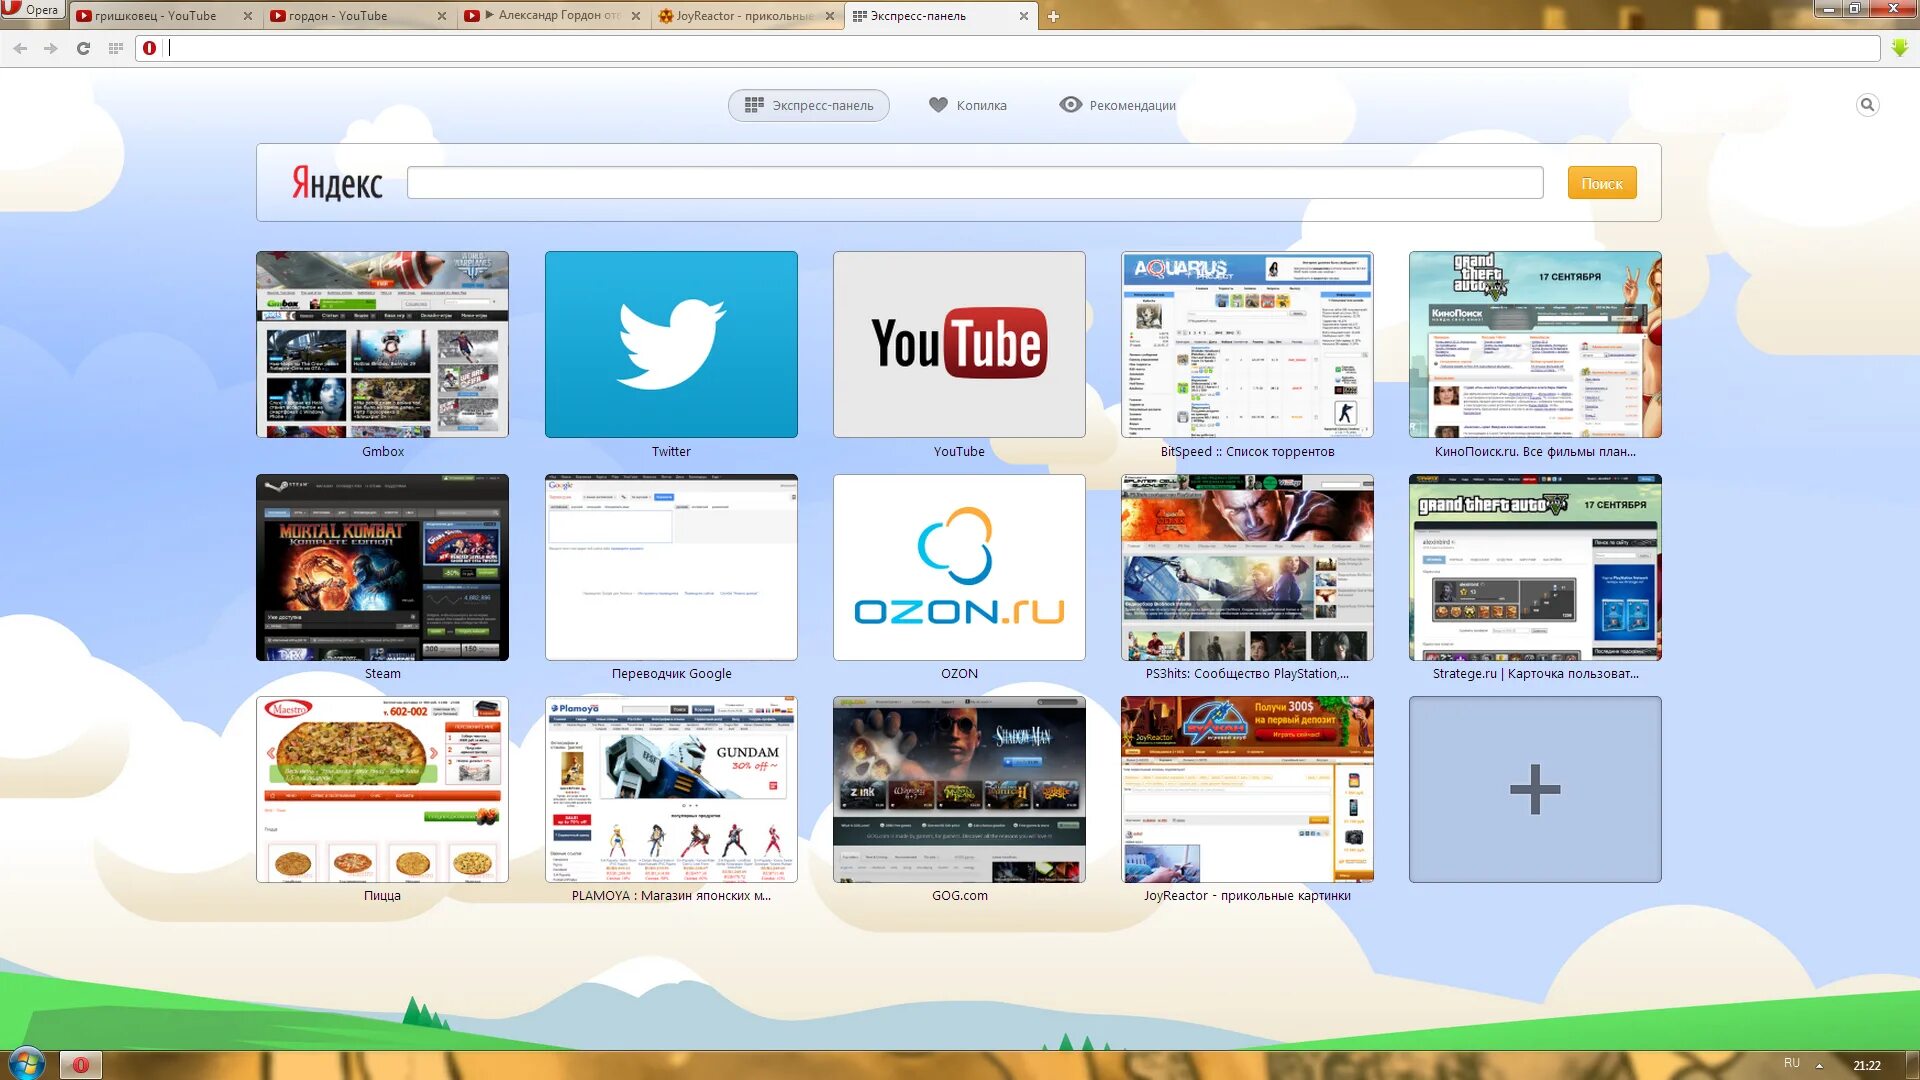The image size is (1920, 1080).
Task: Reload the current page
Action: point(84,48)
